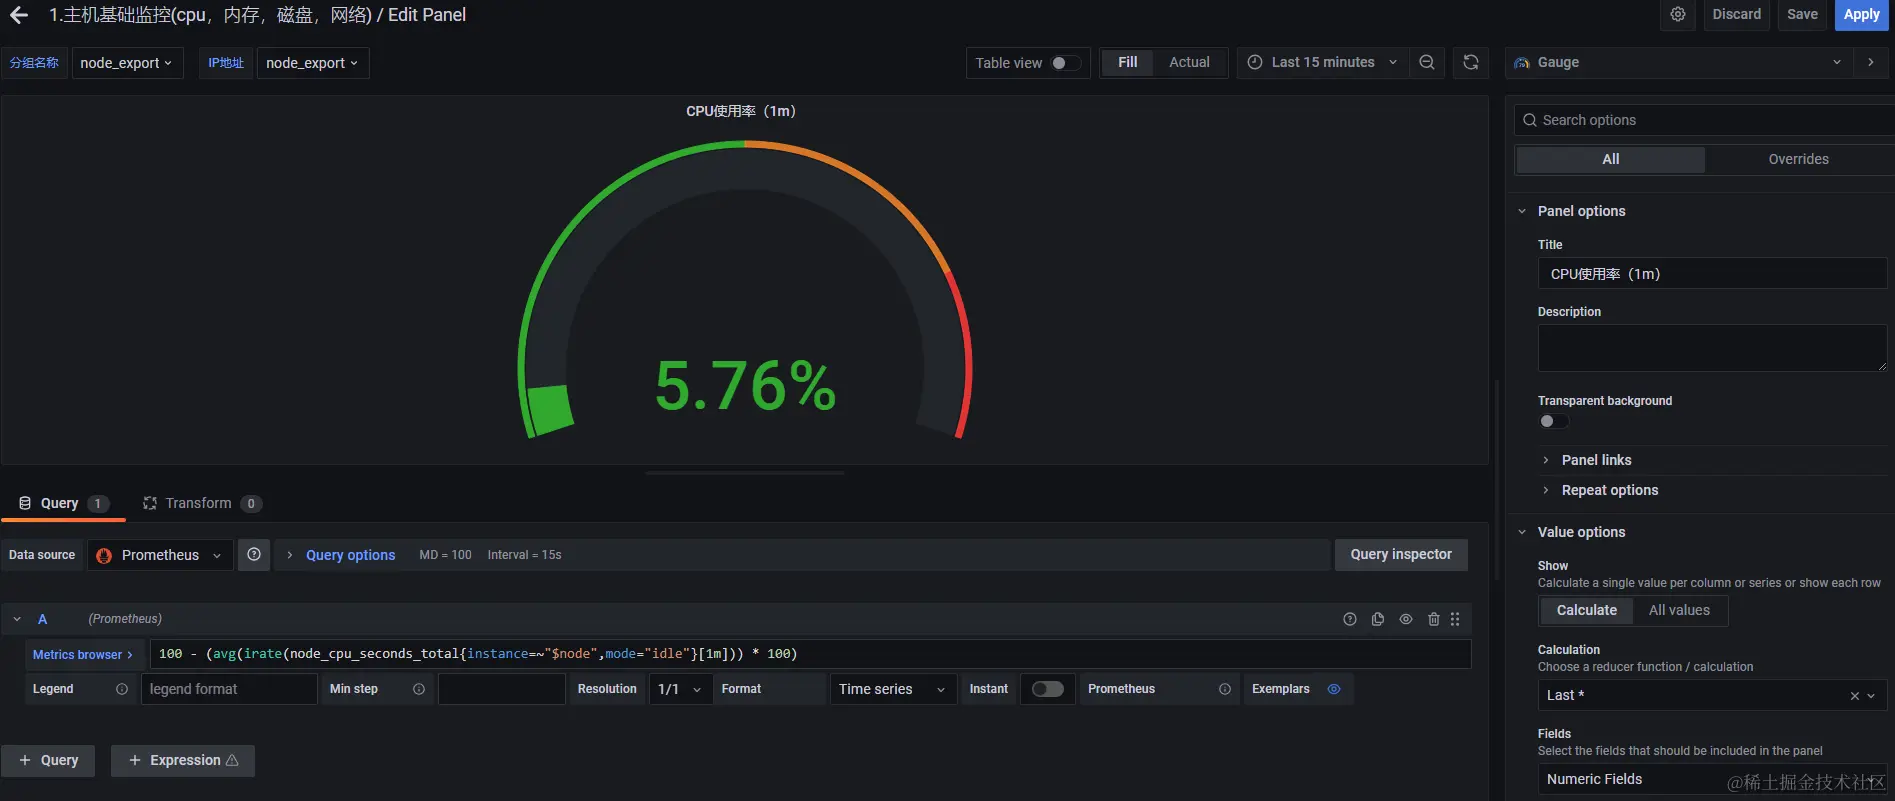Image resolution: width=1895 pixels, height=801 pixels.
Task: Collapse Panel options section
Action: click(x=1581, y=211)
